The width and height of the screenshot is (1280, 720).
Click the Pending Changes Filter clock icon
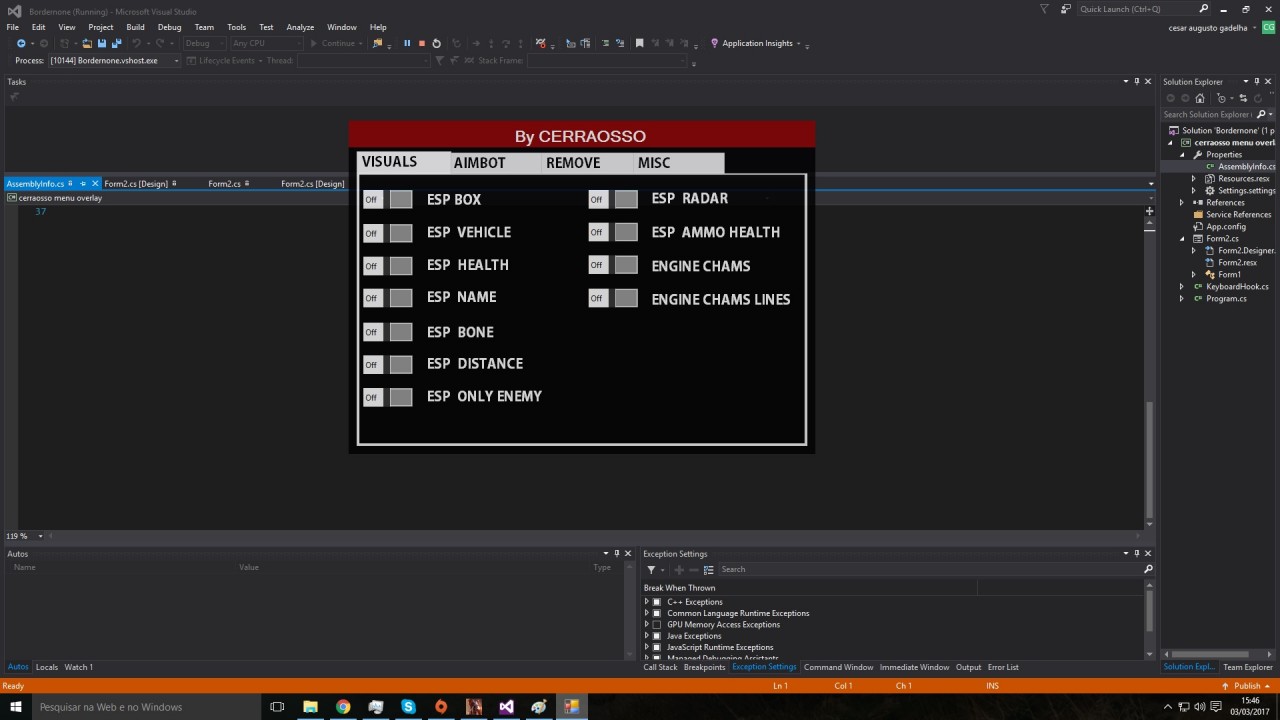(1219, 98)
